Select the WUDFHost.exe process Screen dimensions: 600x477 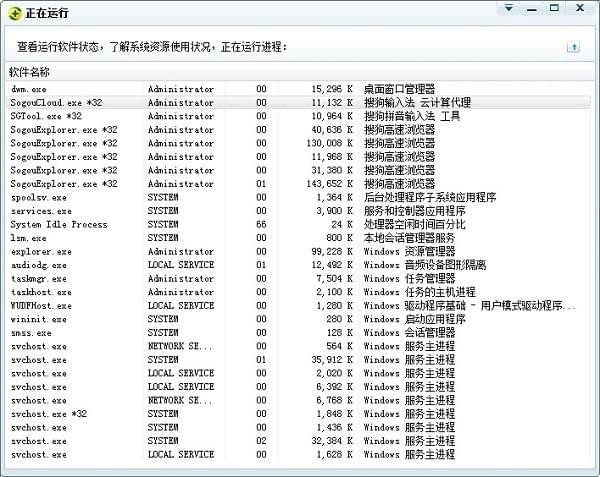point(300,306)
